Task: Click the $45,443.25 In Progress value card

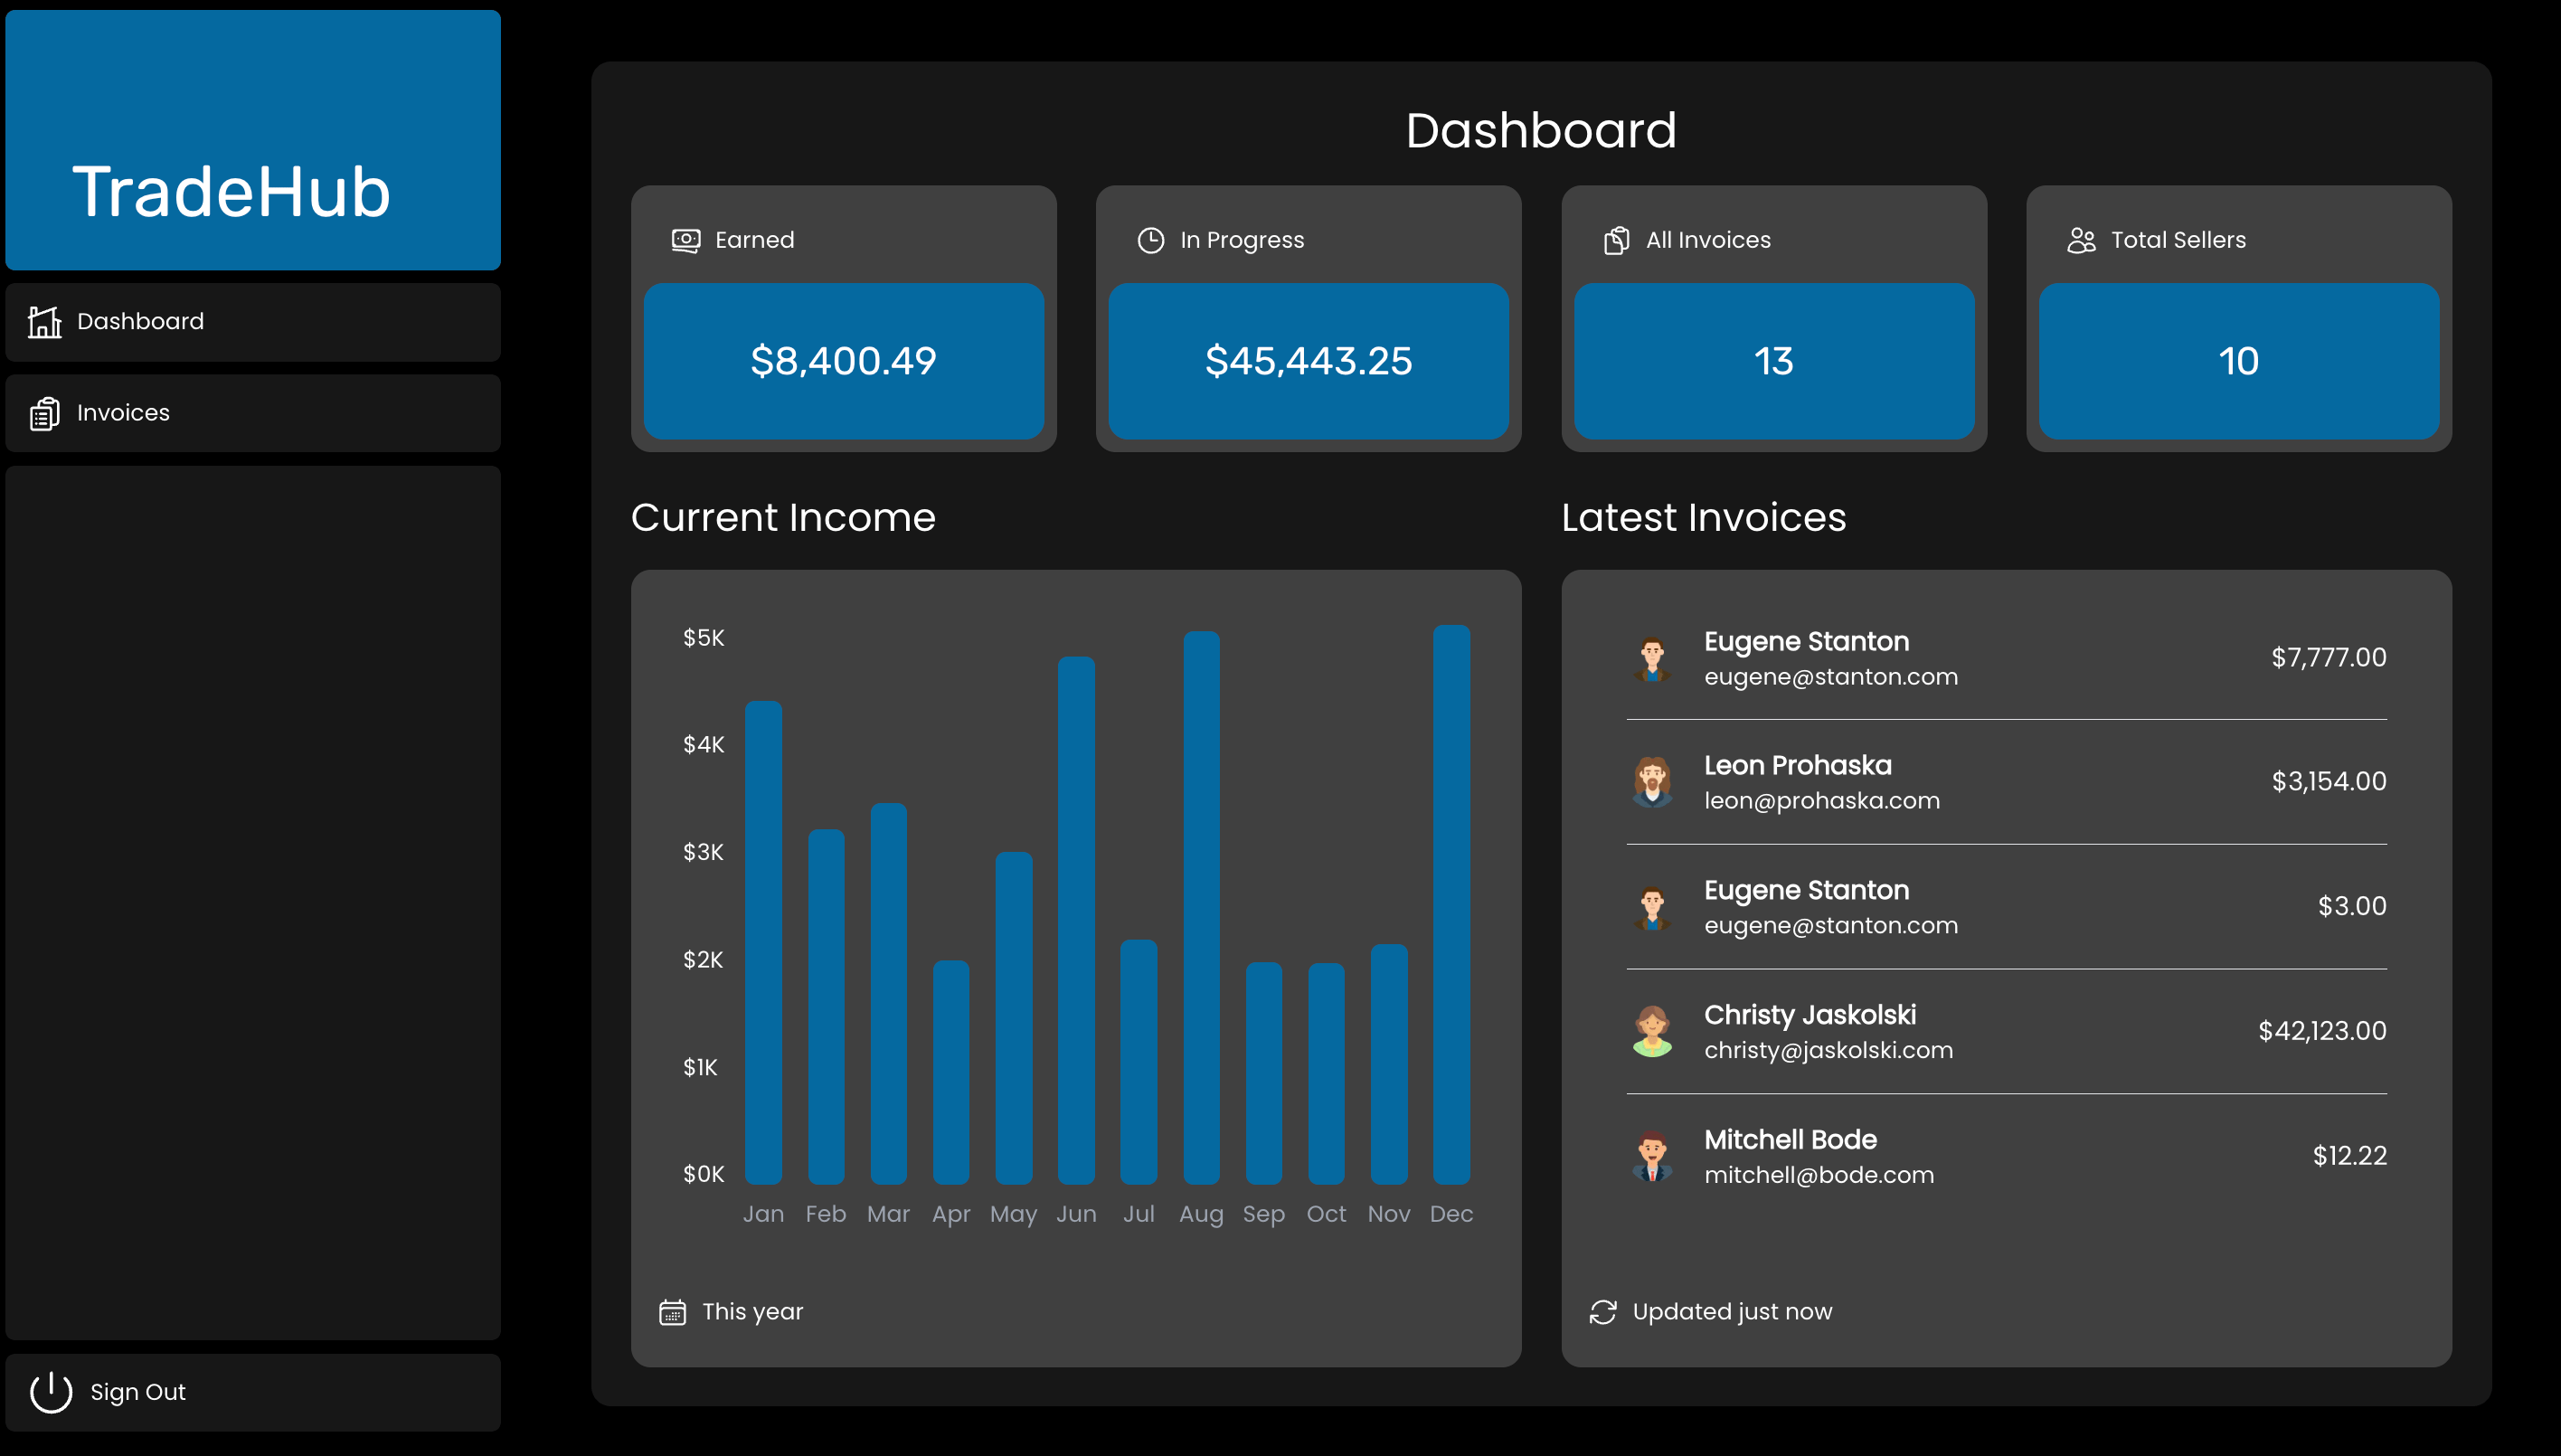Action: [1308, 361]
